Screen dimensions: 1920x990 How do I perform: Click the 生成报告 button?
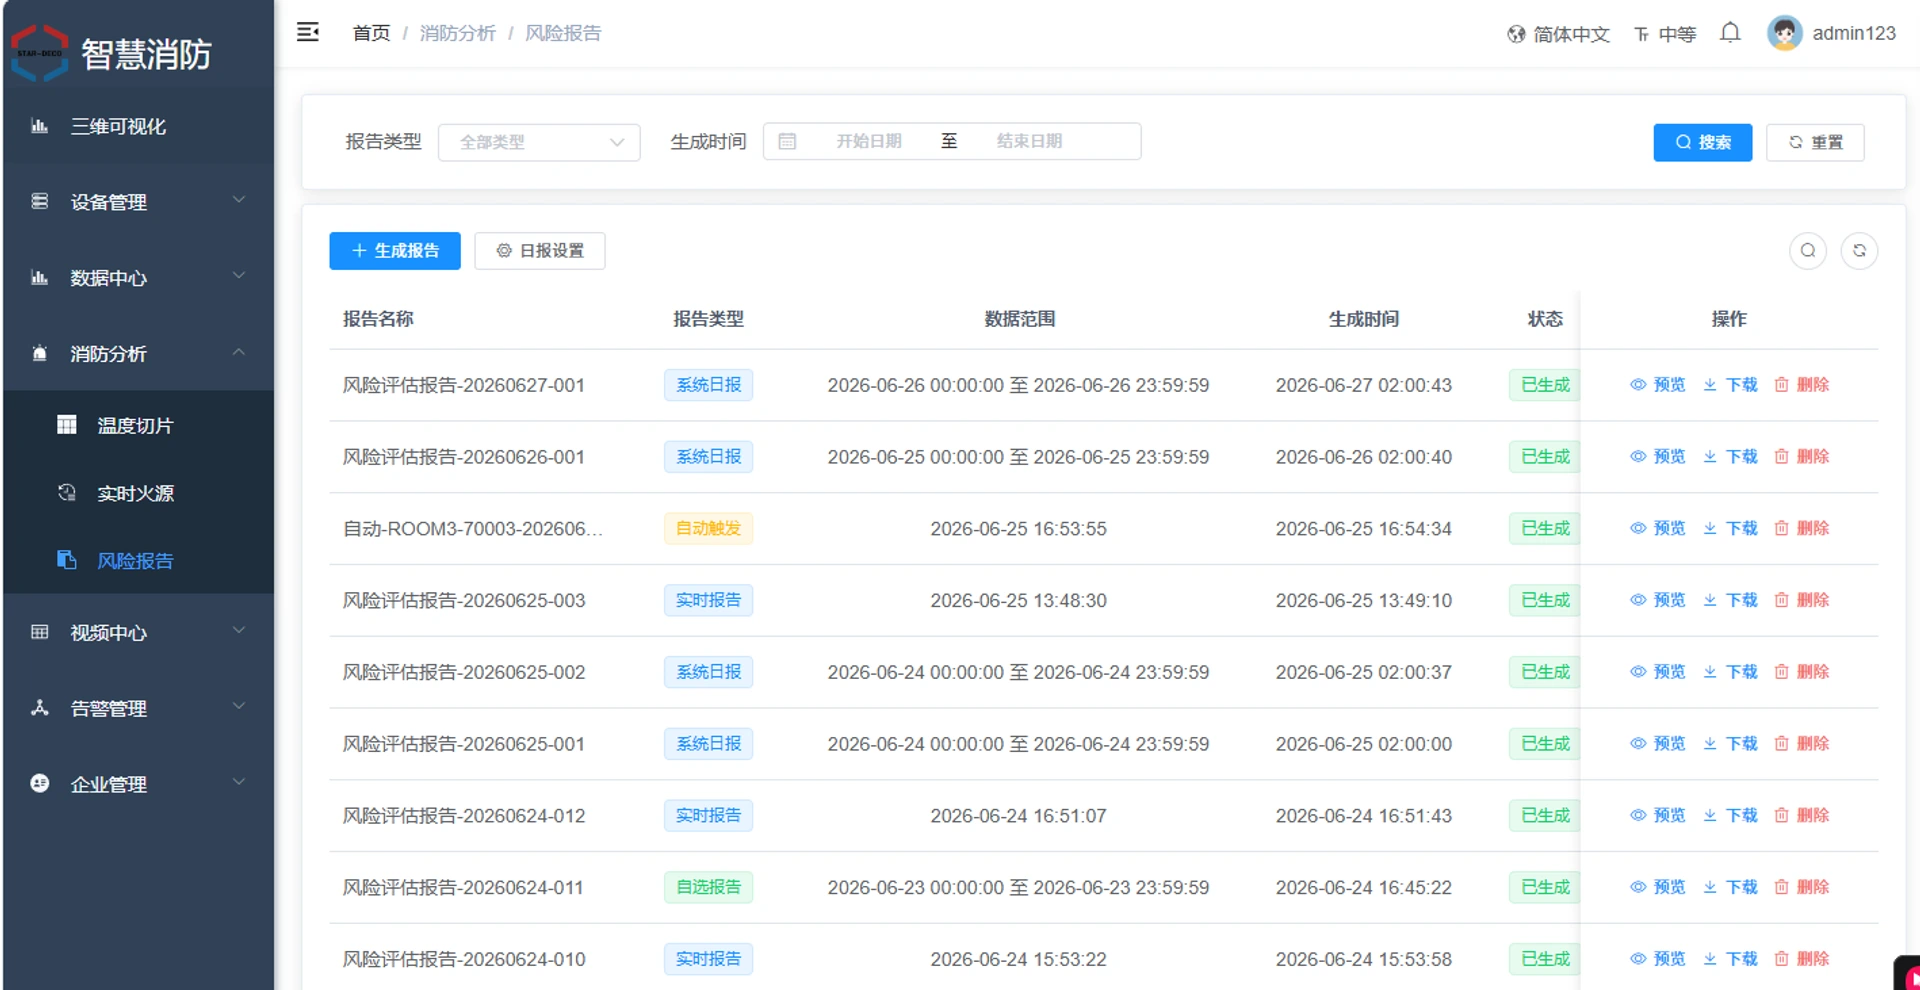[395, 251]
